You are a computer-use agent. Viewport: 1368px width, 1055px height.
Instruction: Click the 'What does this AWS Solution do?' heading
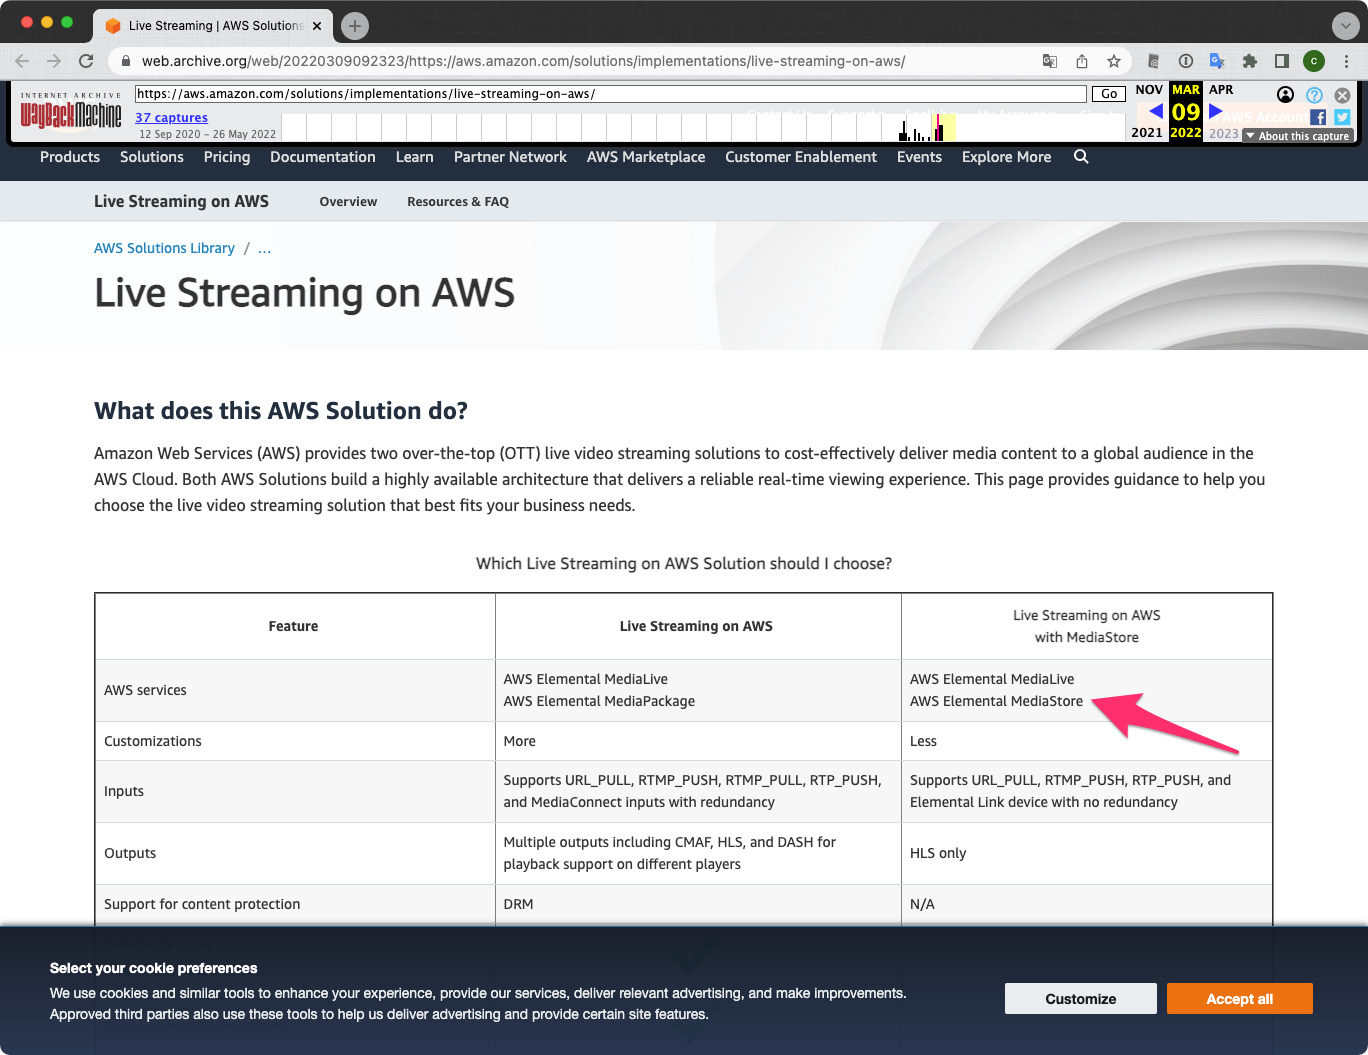281,411
